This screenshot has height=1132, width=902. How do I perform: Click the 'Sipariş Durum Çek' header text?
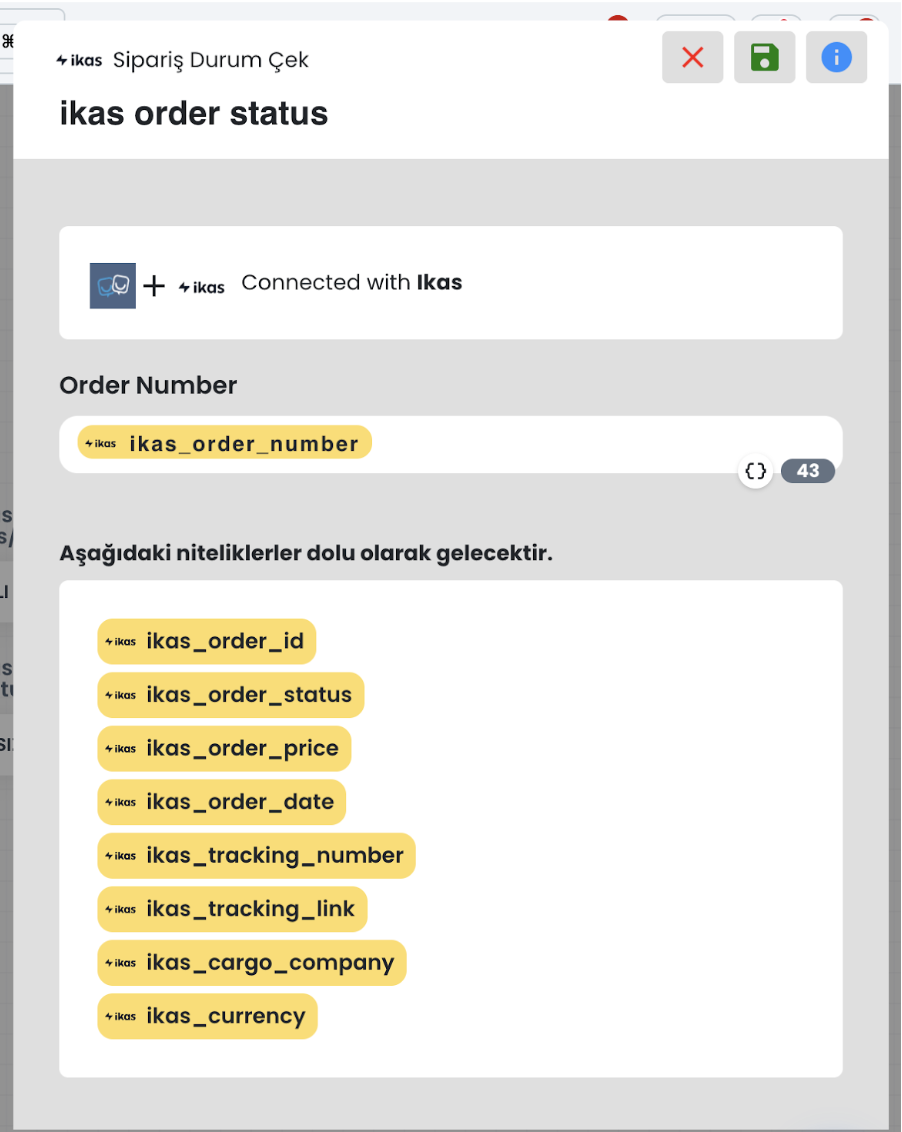211,60
